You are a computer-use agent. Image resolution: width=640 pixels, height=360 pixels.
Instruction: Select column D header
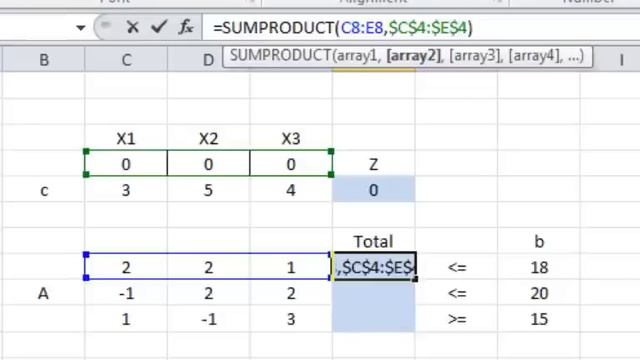coord(208,60)
